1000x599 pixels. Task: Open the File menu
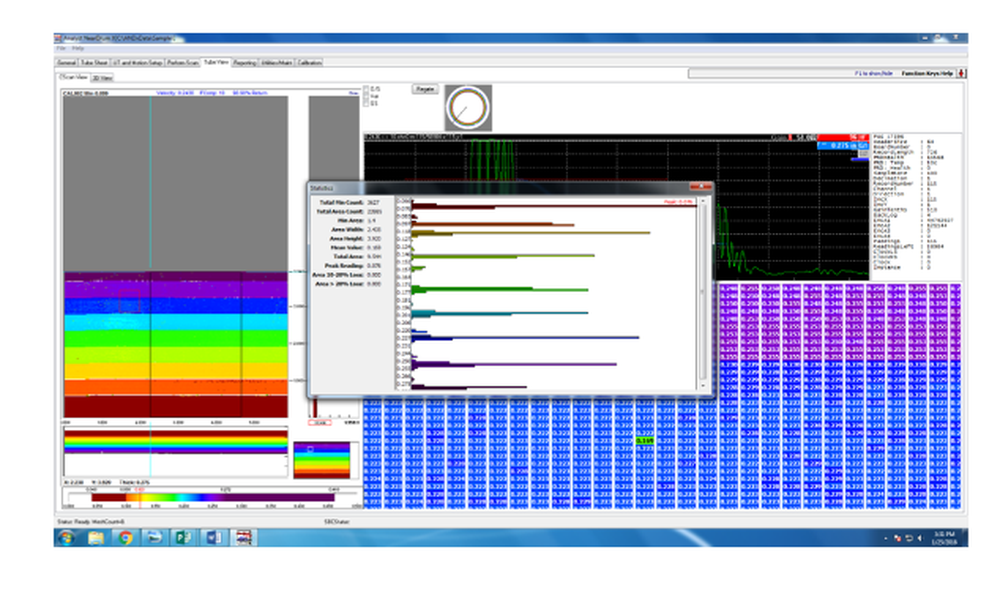[x=61, y=48]
